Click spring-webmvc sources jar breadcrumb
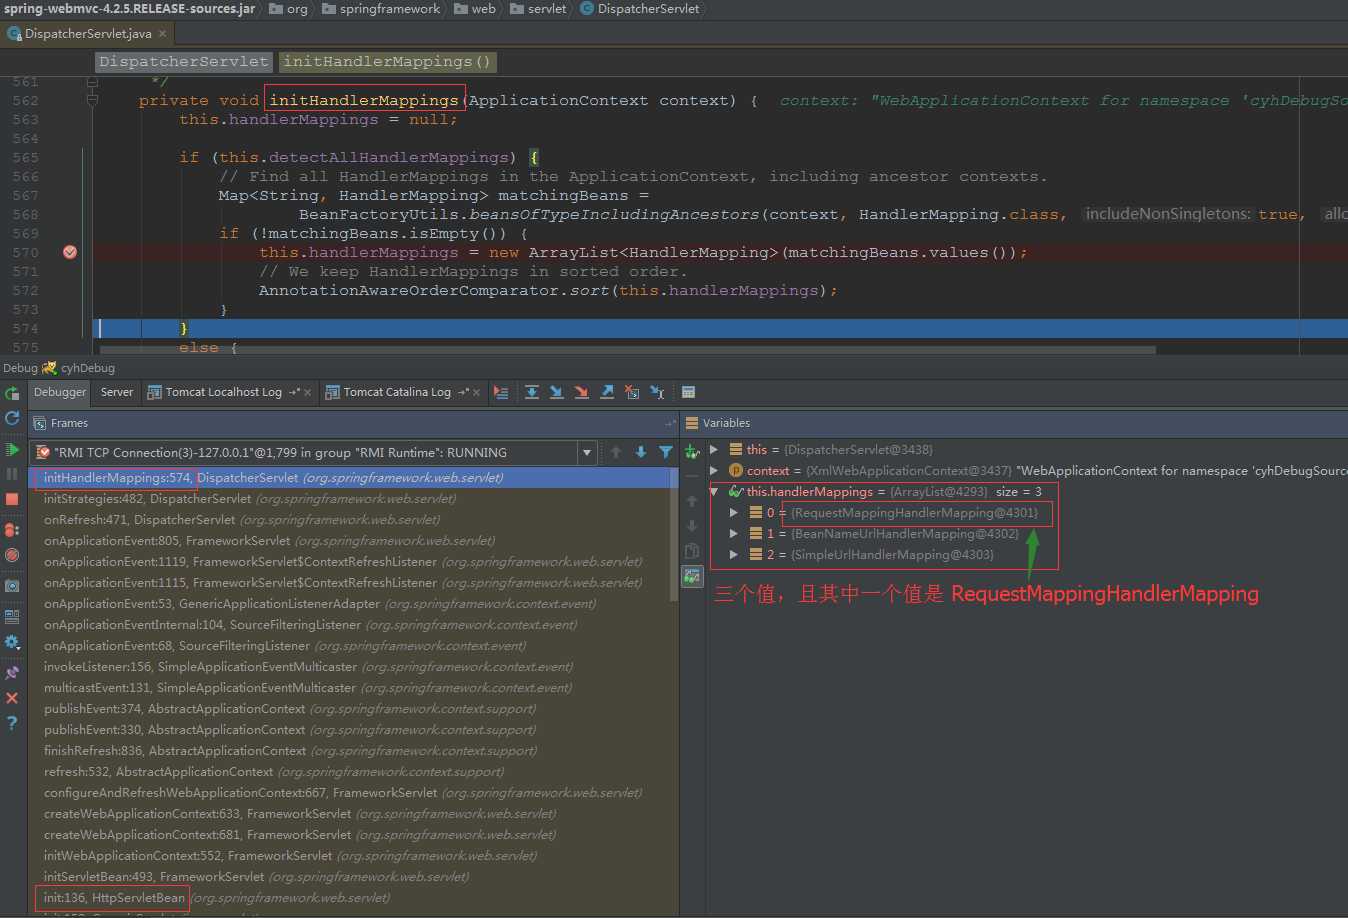The height and width of the screenshot is (918, 1348). (130, 9)
